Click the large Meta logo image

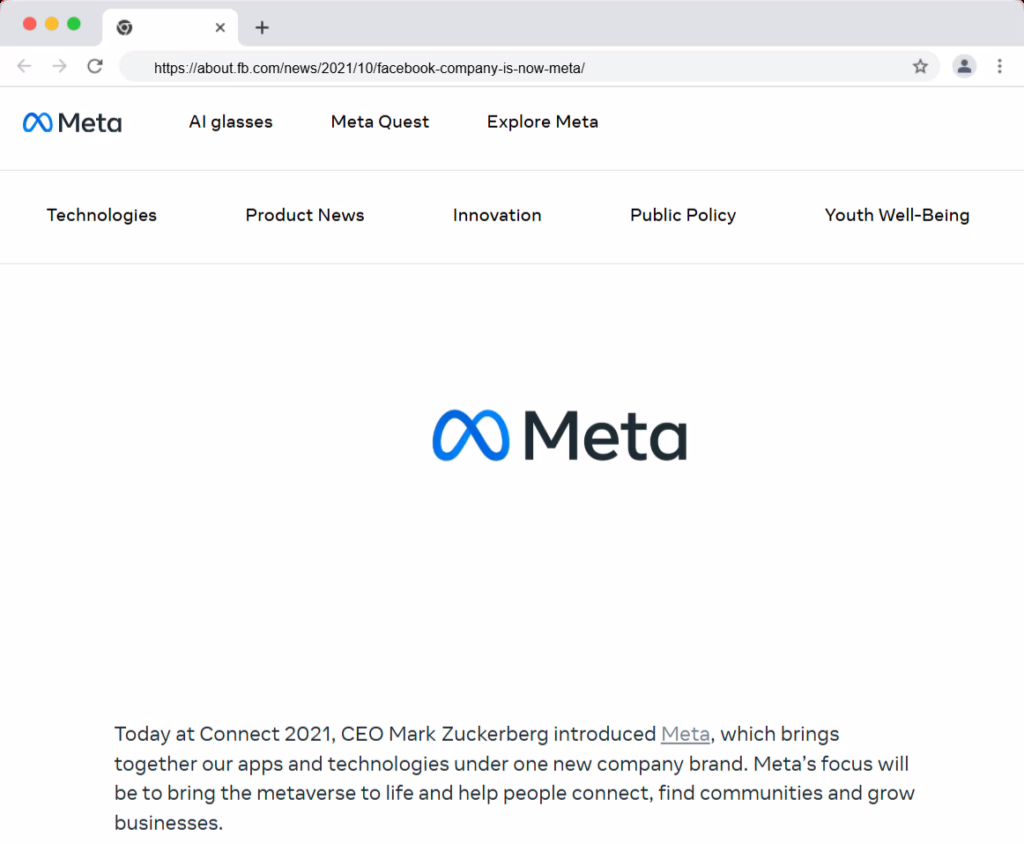click(560, 435)
